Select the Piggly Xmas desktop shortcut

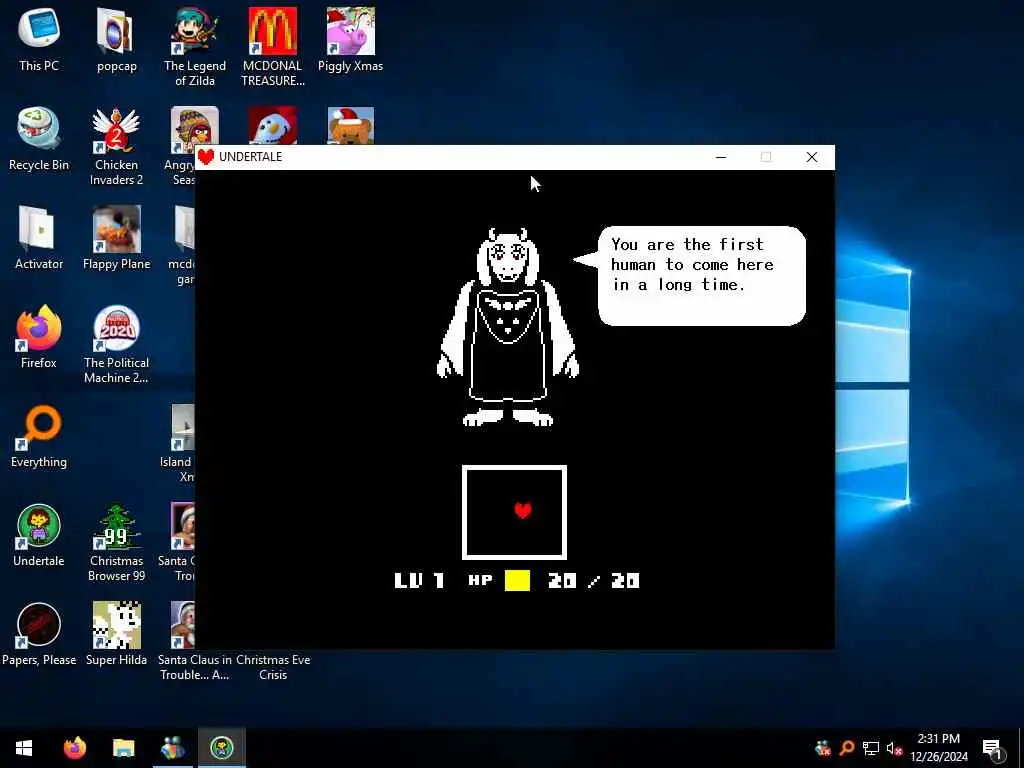[350, 39]
